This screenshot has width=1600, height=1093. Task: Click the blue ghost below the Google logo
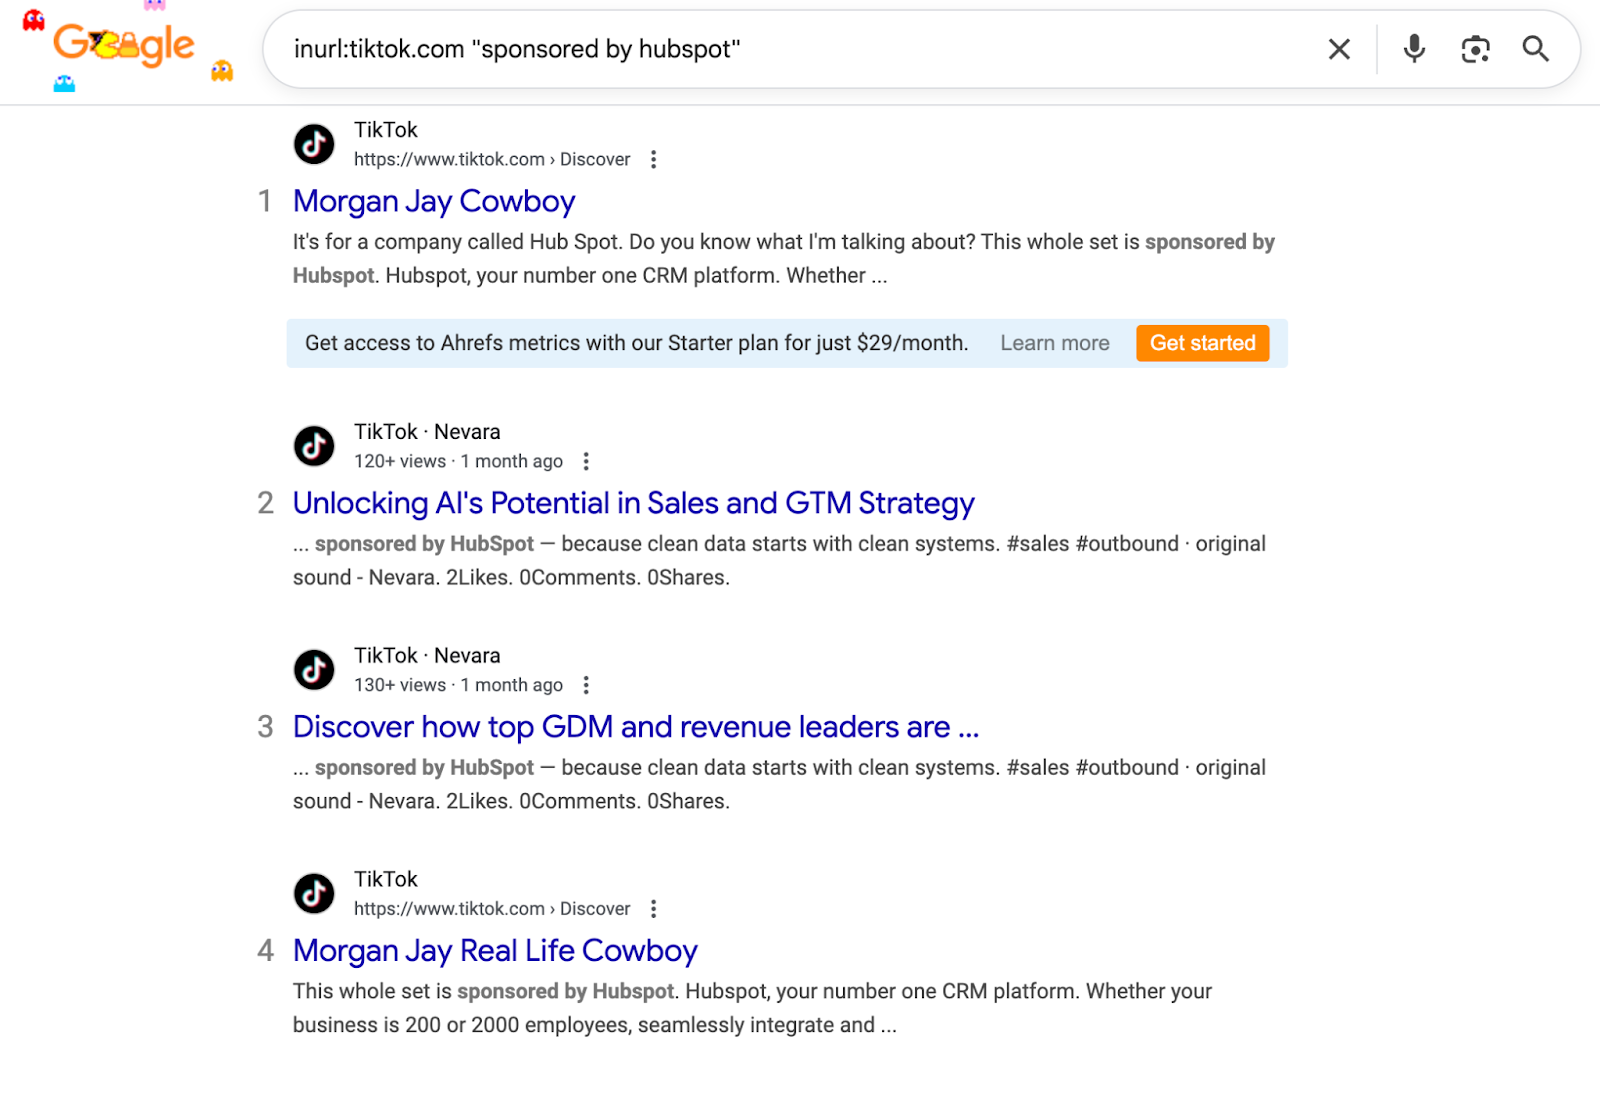(64, 84)
